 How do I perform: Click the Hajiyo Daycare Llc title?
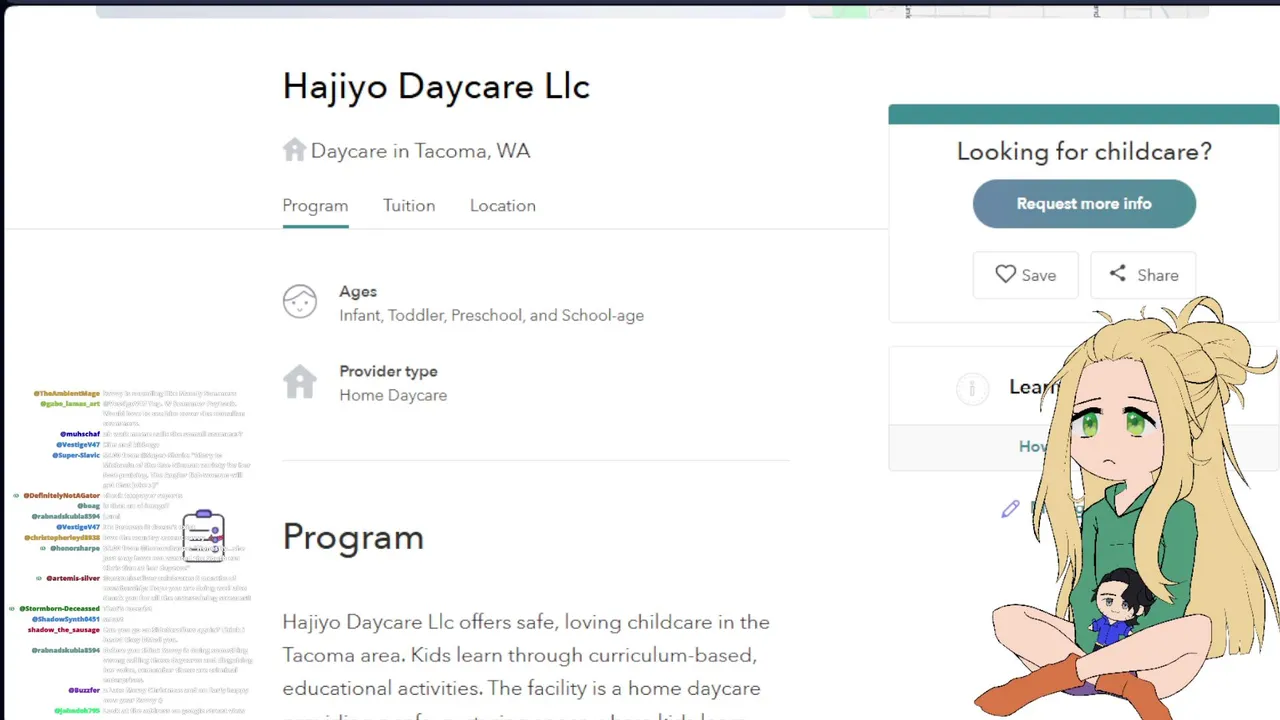click(x=436, y=86)
